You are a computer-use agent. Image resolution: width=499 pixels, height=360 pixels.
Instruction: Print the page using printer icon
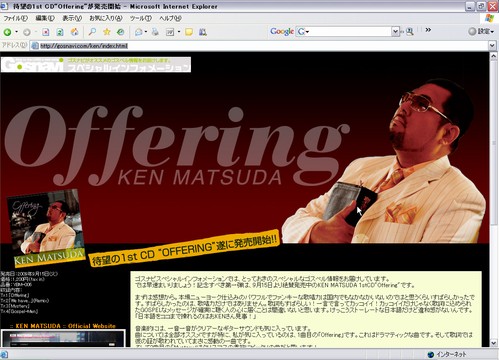click(x=155, y=32)
